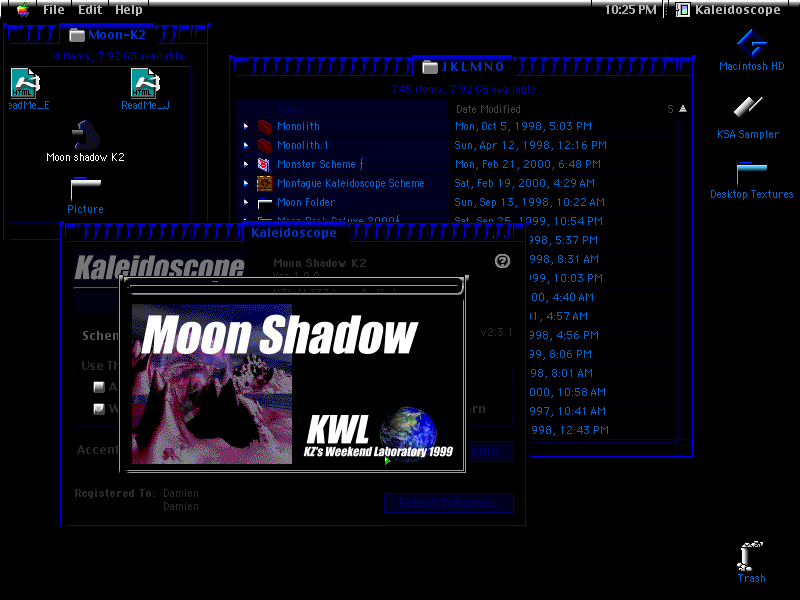Click the 4 items available text in Moon-K2

pos(118,56)
